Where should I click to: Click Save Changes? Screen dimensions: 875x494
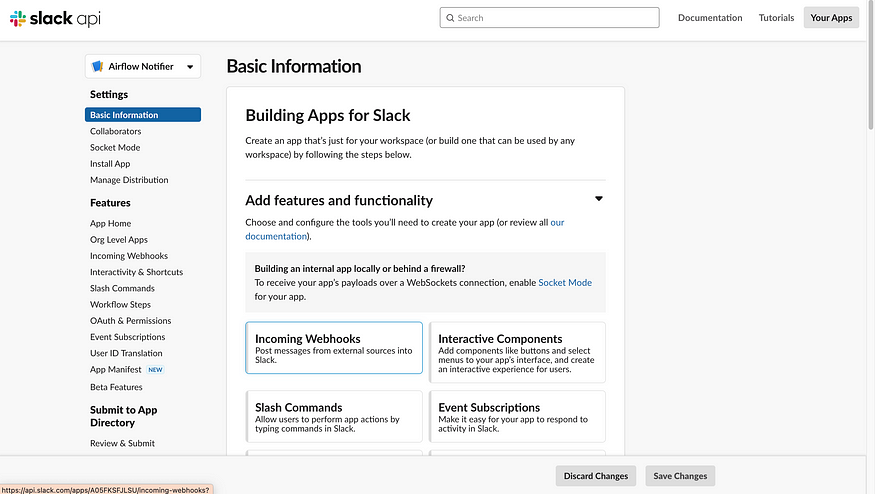coord(680,476)
